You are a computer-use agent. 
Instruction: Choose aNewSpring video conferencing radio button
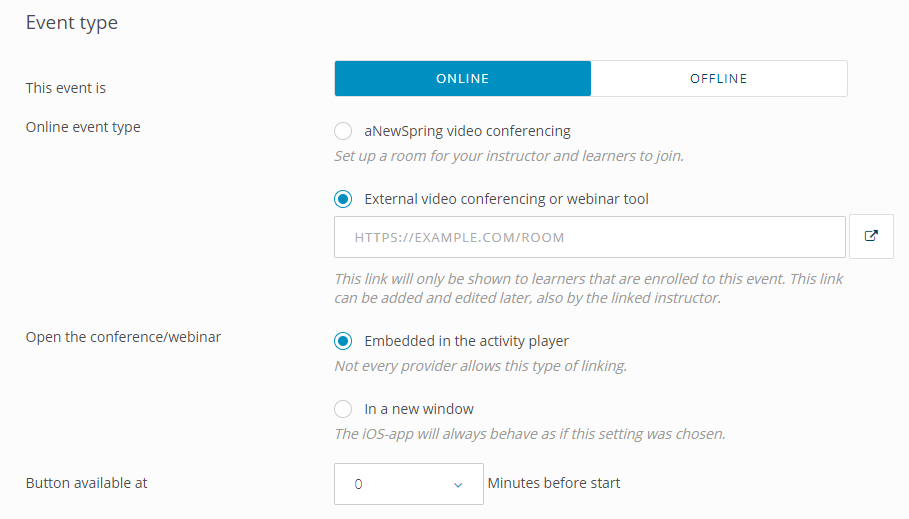(x=343, y=131)
